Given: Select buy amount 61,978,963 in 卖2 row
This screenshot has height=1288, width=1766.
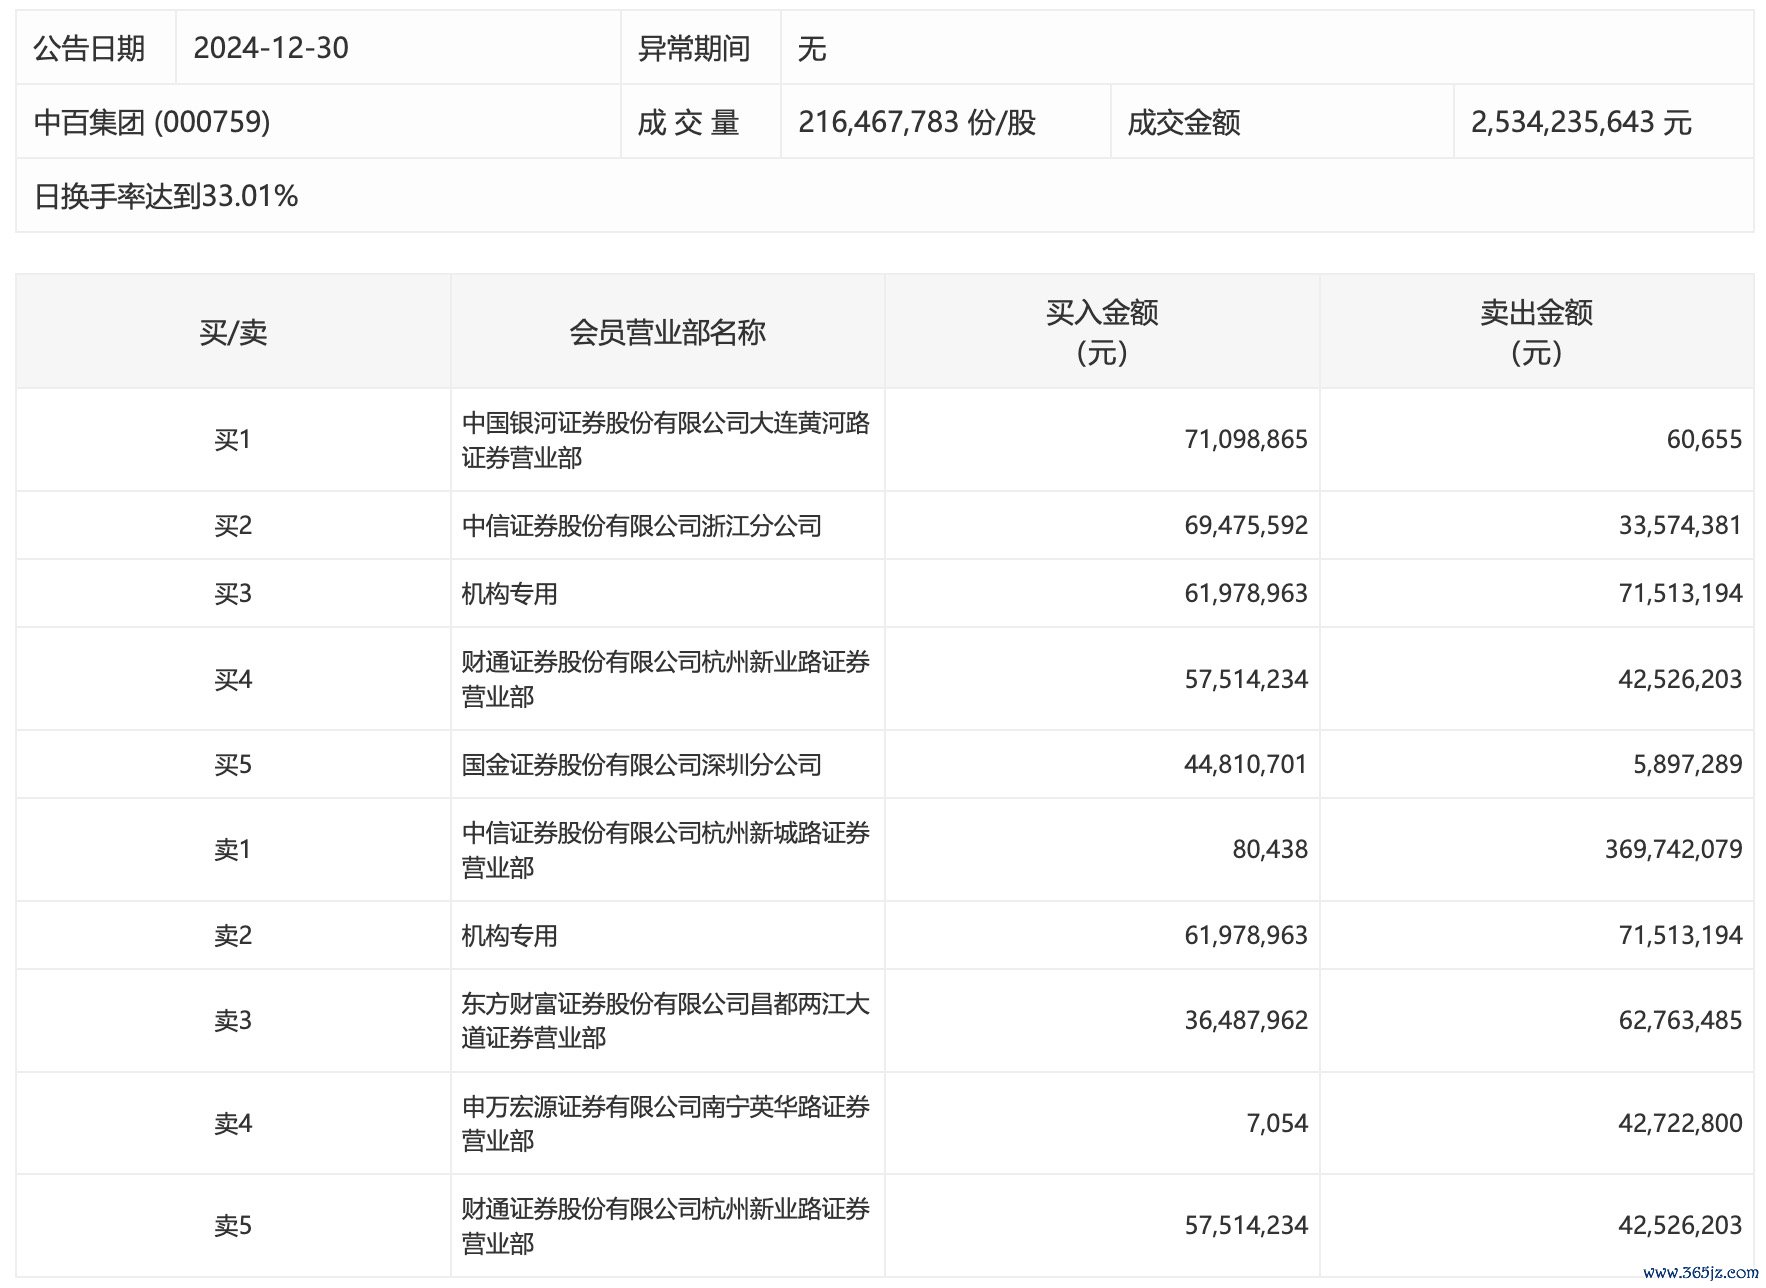Looking at the screenshot, I should [x=1246, y=935].
